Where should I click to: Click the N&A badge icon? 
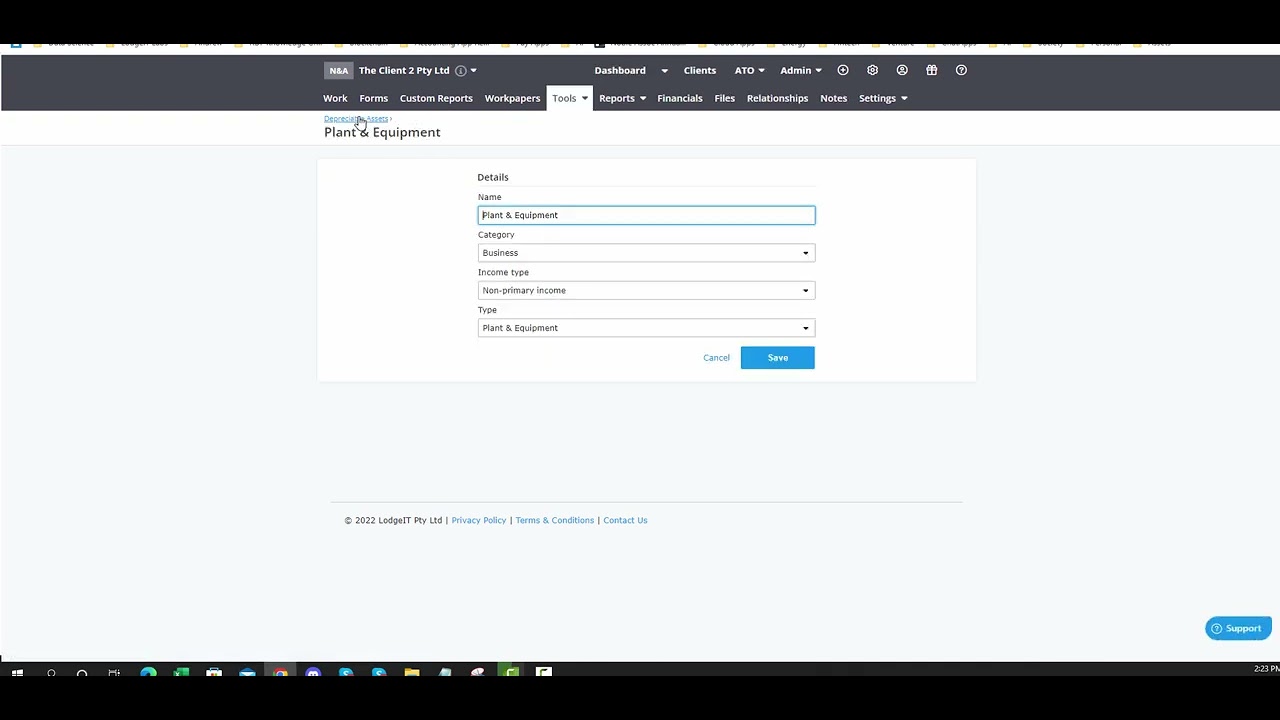pyautogui.click(x=339, y=70)
